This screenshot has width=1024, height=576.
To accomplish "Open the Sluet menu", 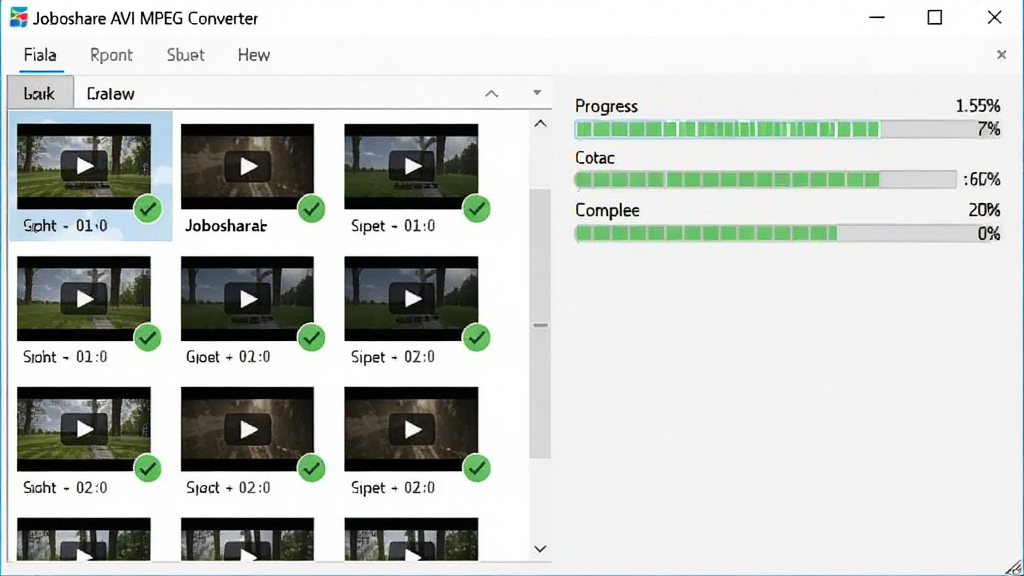I will [x=185, y=55].
